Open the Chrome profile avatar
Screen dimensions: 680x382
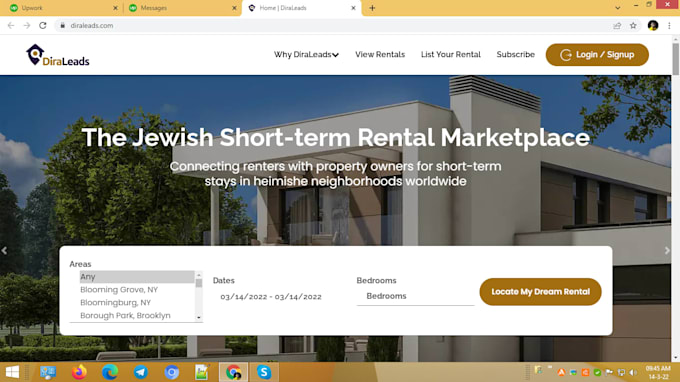click(653, 26)
